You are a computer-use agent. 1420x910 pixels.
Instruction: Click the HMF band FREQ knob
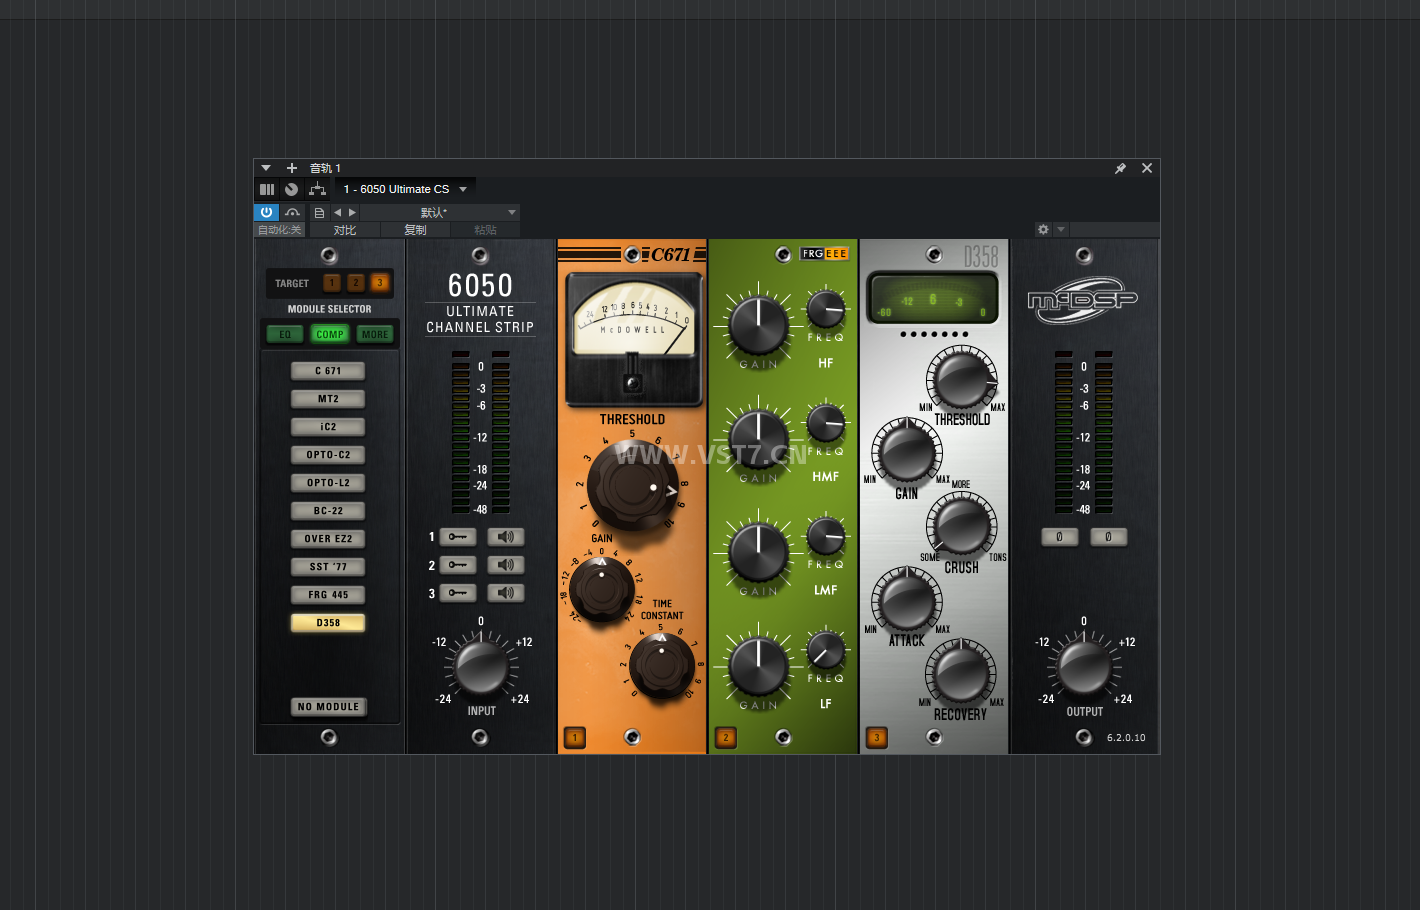[x=826, y=423]
